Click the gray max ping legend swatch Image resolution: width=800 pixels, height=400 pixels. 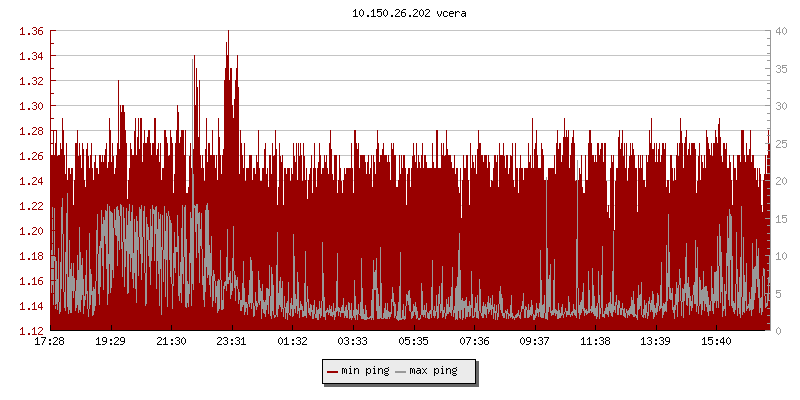pos(401,371)
